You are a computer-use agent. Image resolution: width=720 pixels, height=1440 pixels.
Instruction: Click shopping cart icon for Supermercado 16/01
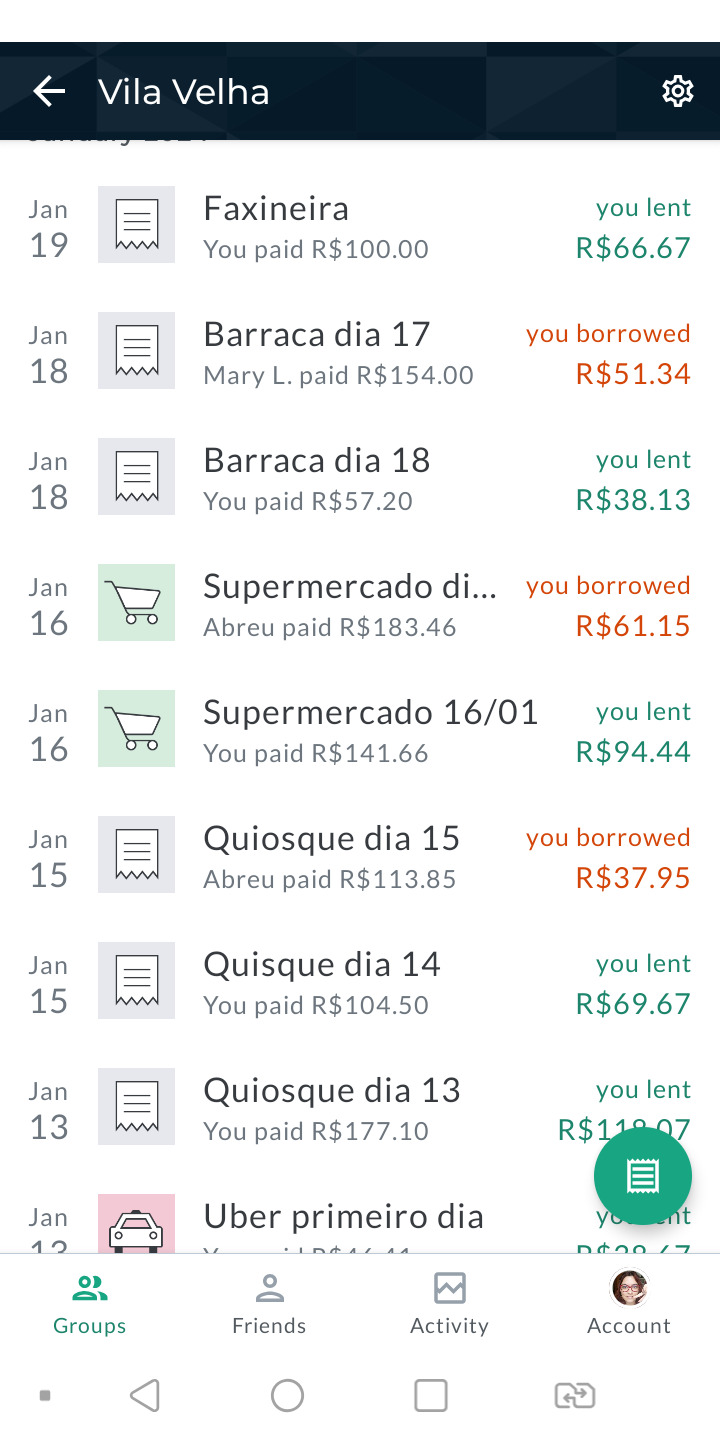tap(136, 728)
